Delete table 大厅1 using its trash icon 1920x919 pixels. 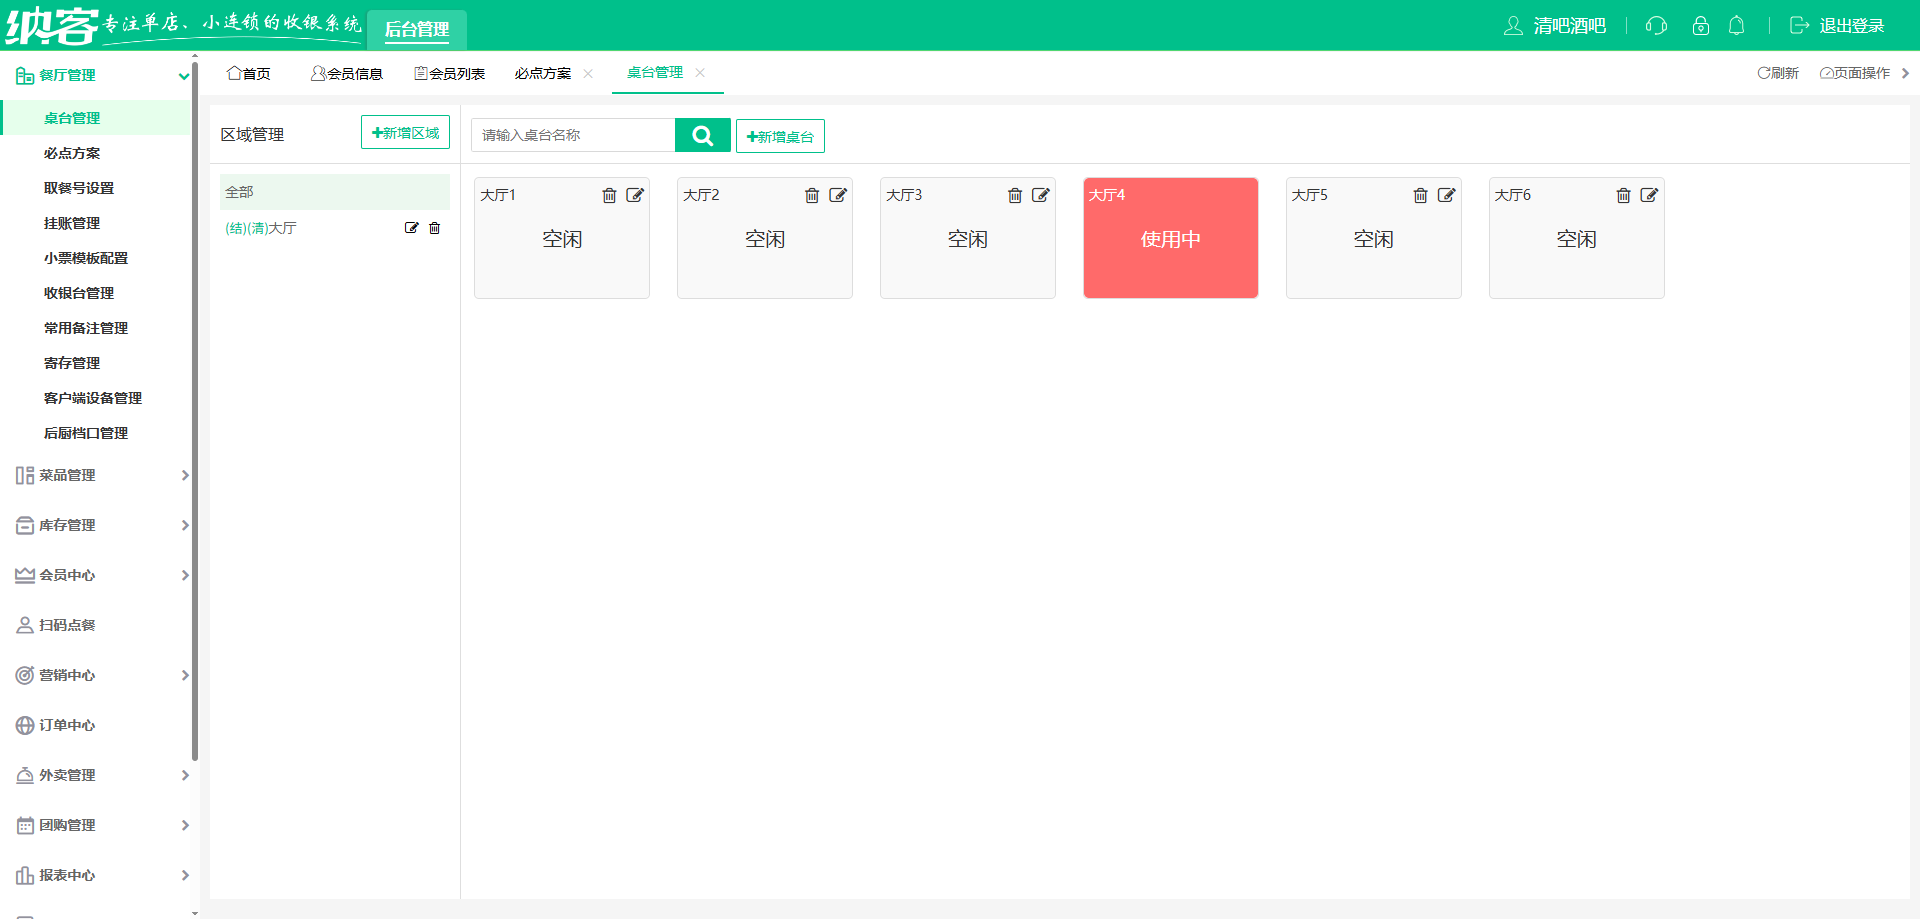tap(610, 195)
